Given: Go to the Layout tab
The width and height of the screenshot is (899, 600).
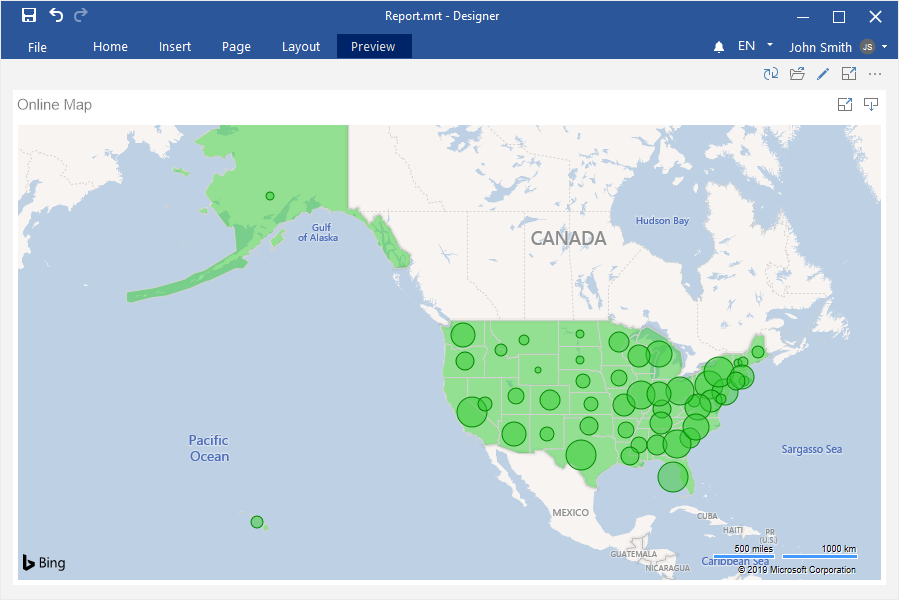Looking at the screenshot, I should (x=301, y=47).
